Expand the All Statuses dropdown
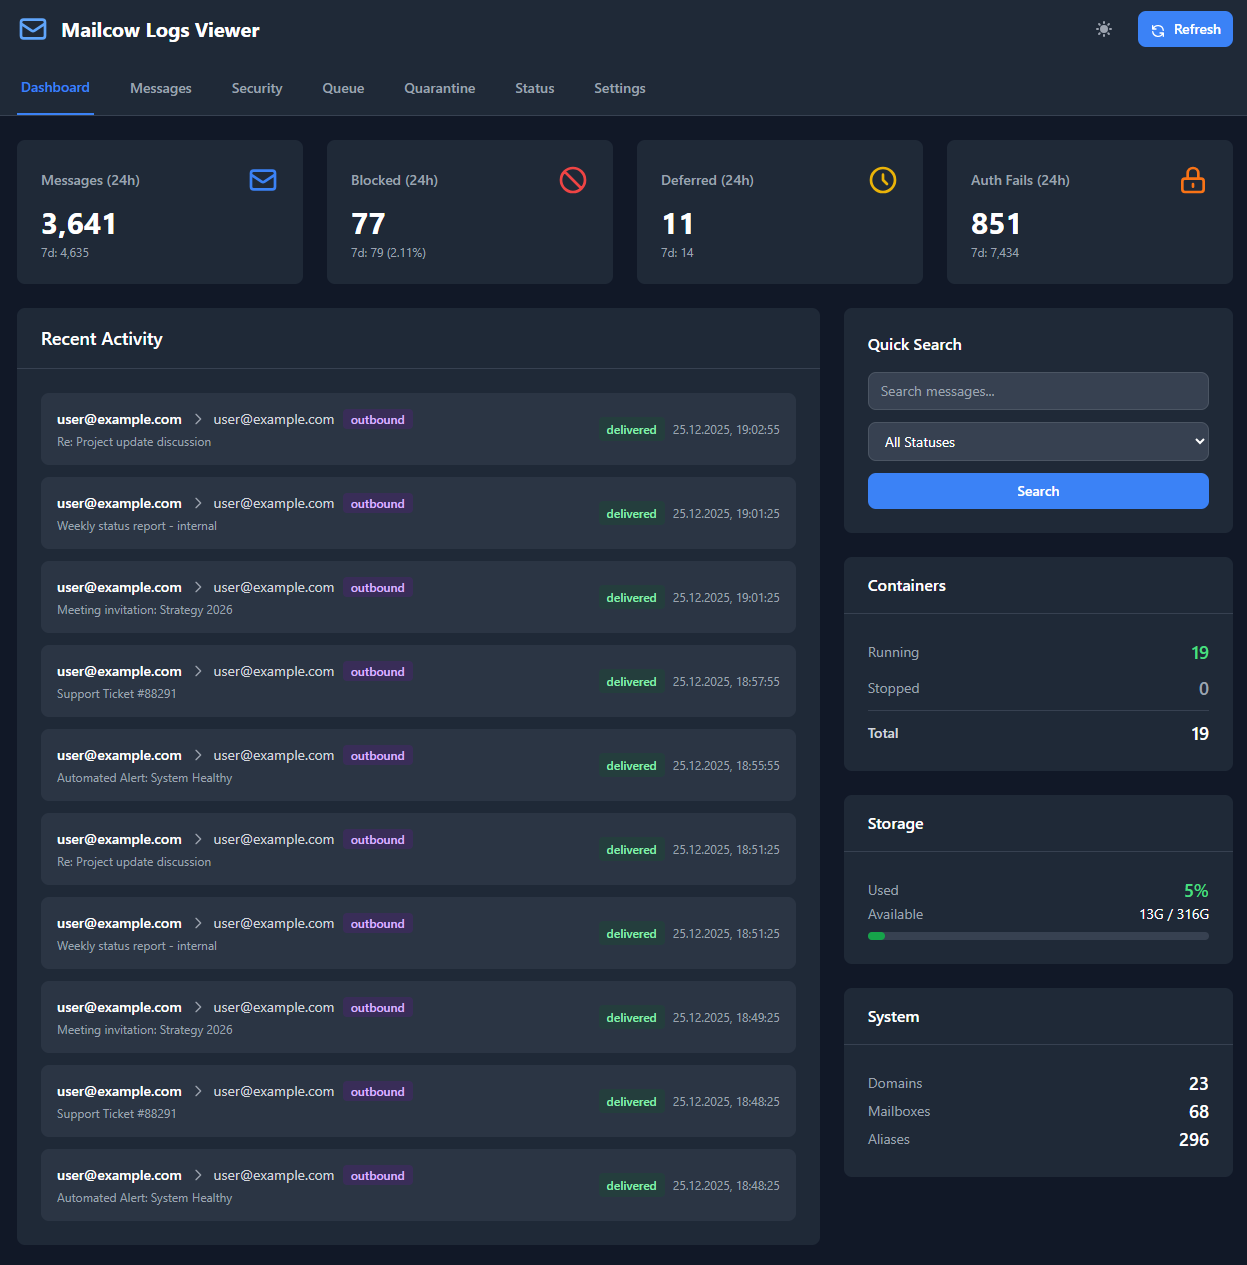1247x1265 pixels. tap(1038, 442)
